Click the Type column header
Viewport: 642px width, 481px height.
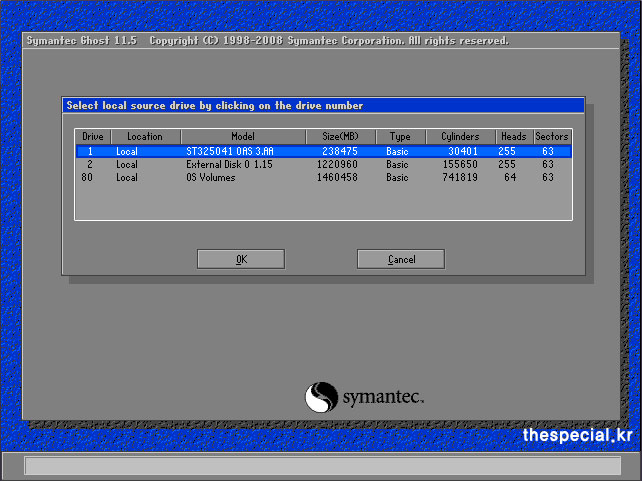click(x=400, y=136)
